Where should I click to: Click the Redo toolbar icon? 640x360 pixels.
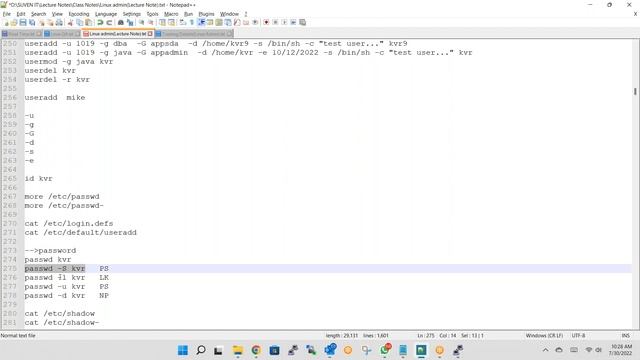[x=109, y=22]
